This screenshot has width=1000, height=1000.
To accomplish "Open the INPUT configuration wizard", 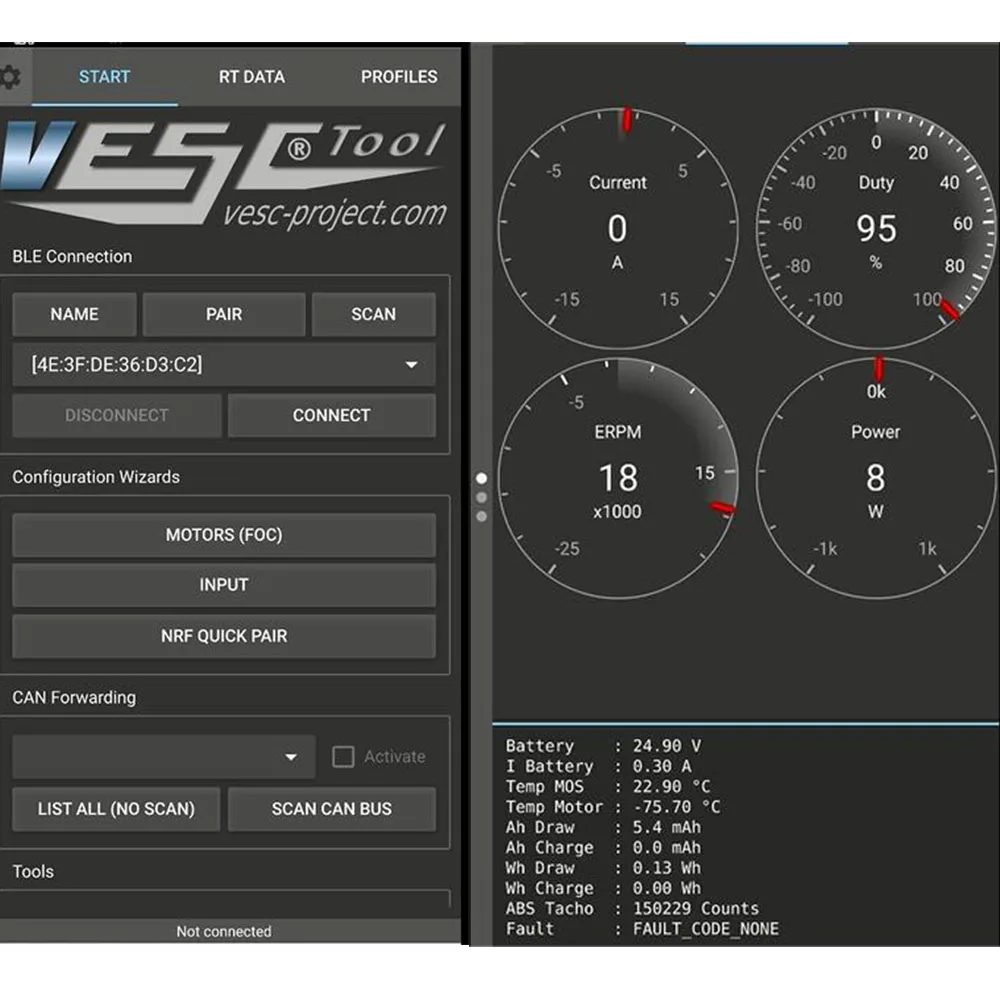I will [x=224, y=585].
